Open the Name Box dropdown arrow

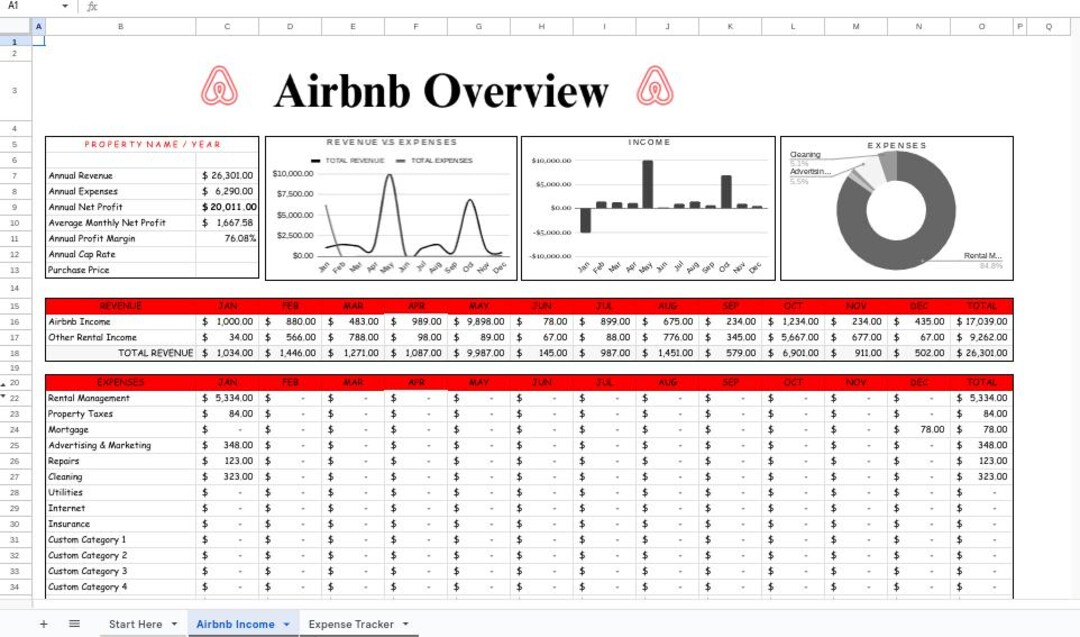point(64,7)
